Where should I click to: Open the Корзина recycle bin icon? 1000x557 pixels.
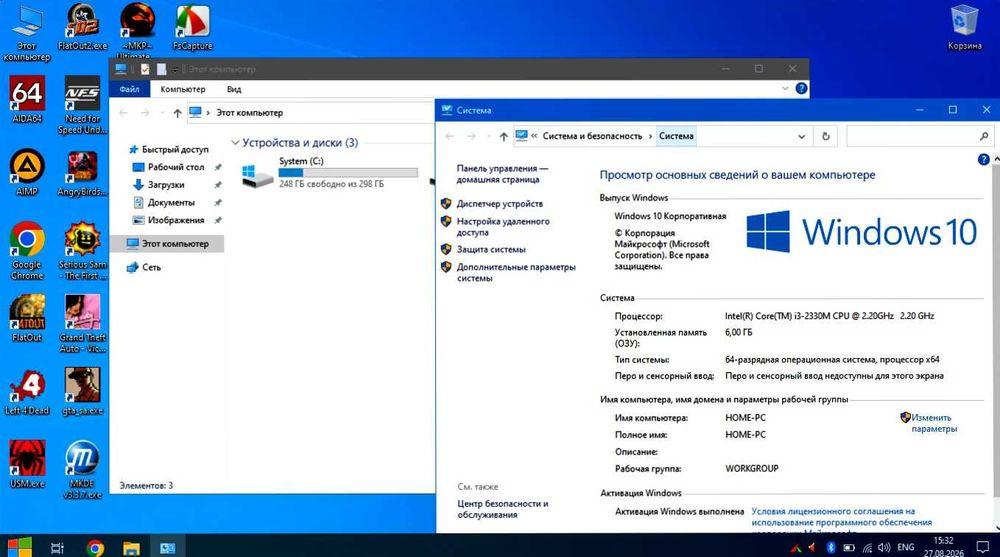coord(964,28)
